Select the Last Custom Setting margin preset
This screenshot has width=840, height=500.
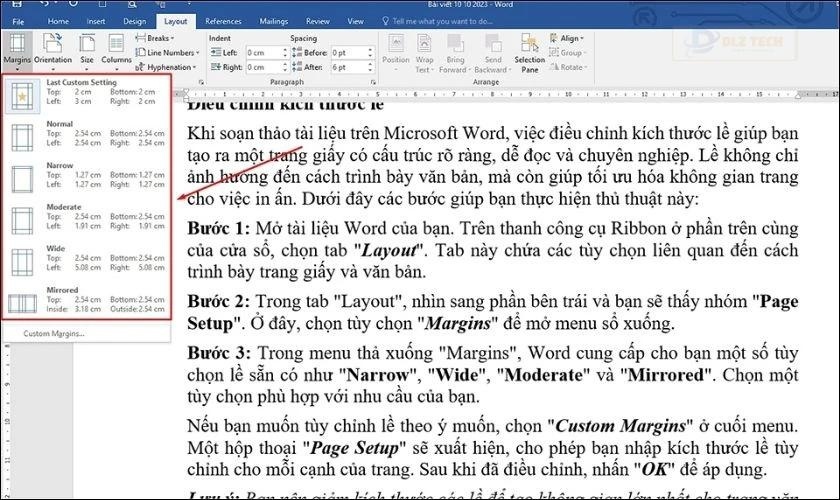pyautogui.click(x=87, y=95)
